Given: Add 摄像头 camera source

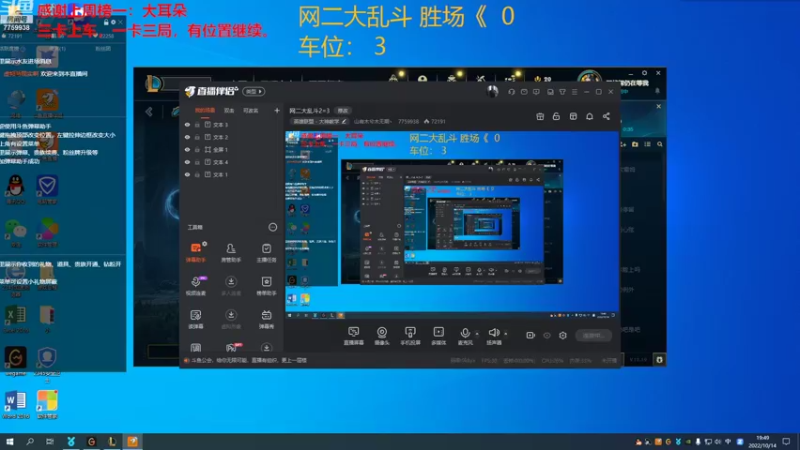Looking at the screenshot, I should pos(382,336).
